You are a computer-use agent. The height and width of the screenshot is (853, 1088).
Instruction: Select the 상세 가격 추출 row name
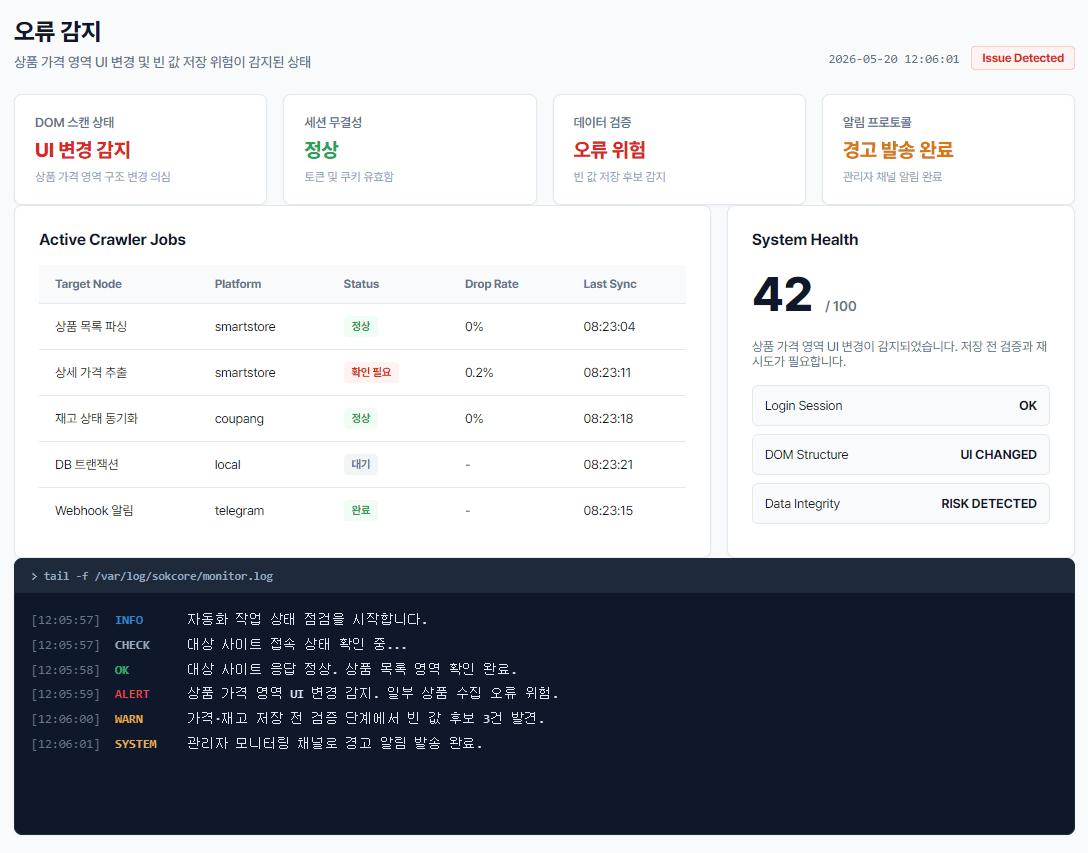click(x=91, y=373)
